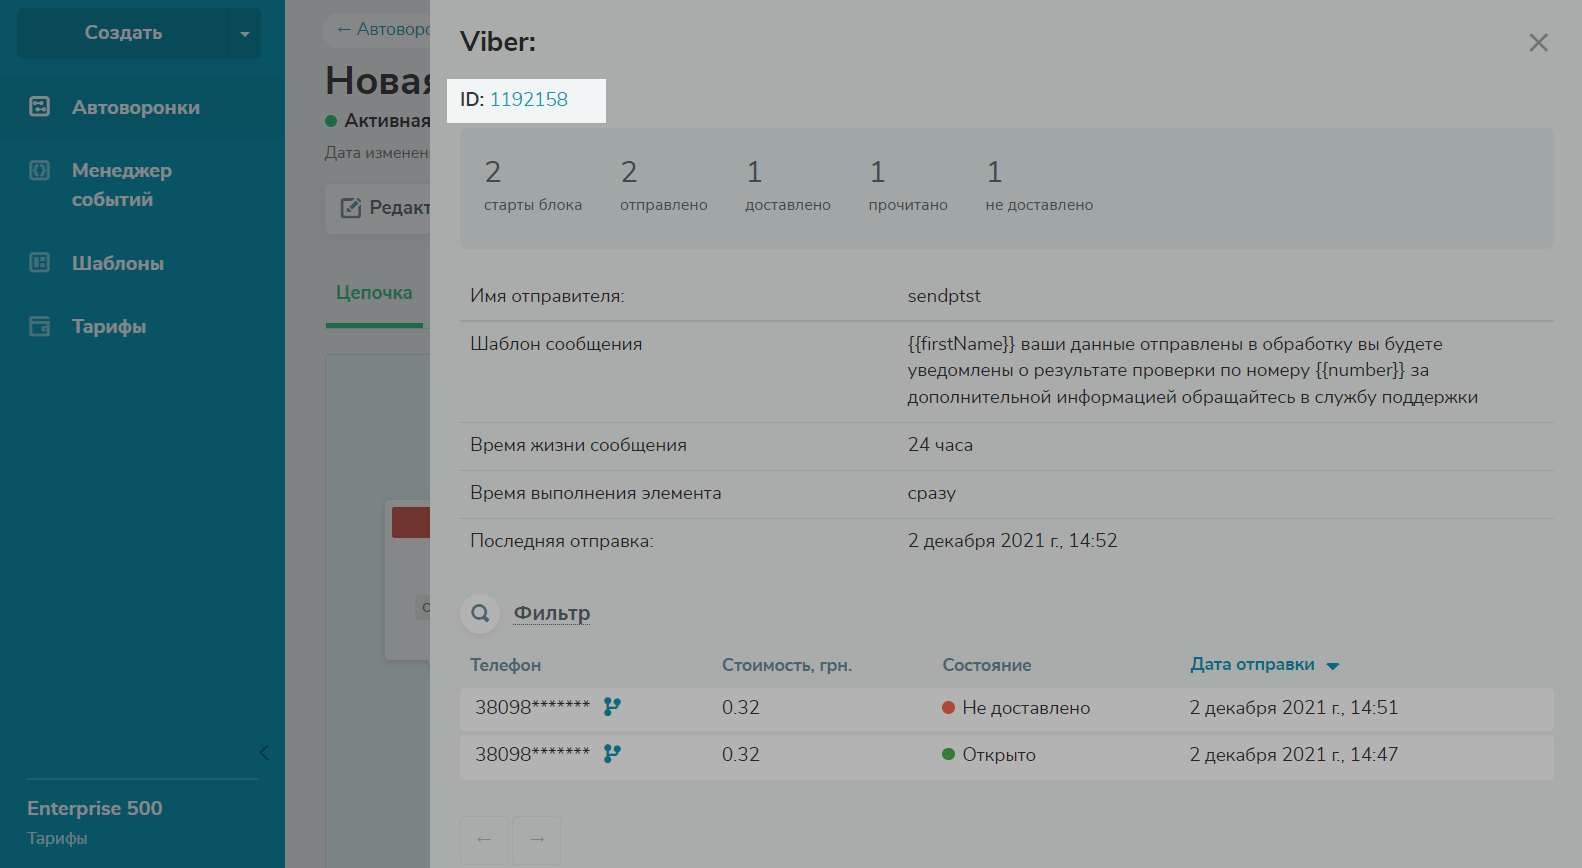The image size is (1582, 868).
Task: Click the Менеджер событий sidebar icon
Action: point(40,171)
